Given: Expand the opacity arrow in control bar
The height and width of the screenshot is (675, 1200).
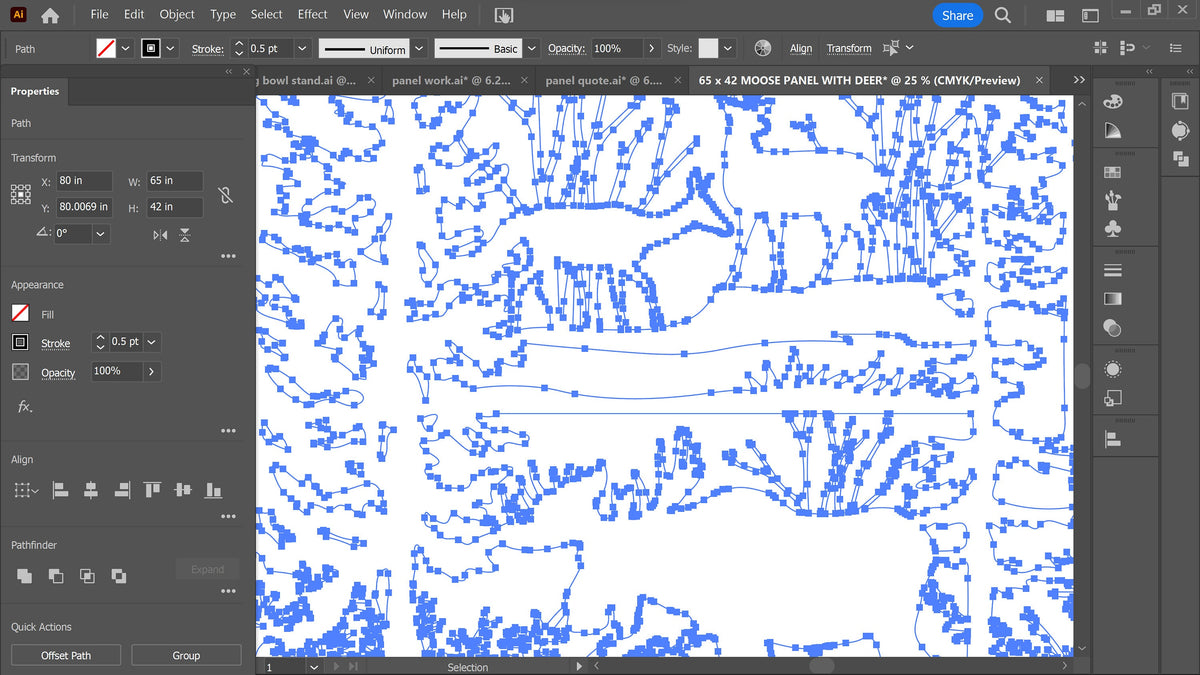Looking at the screenshot, I should click(x=652, y=48).
